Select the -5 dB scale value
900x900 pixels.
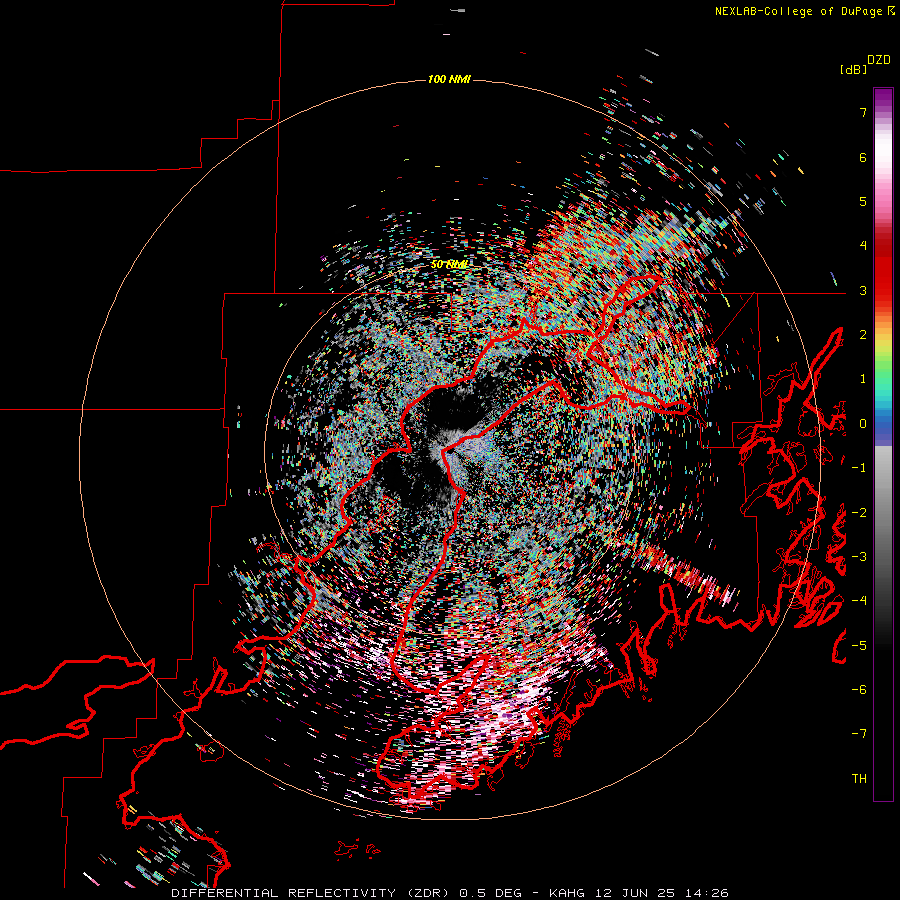859,646
